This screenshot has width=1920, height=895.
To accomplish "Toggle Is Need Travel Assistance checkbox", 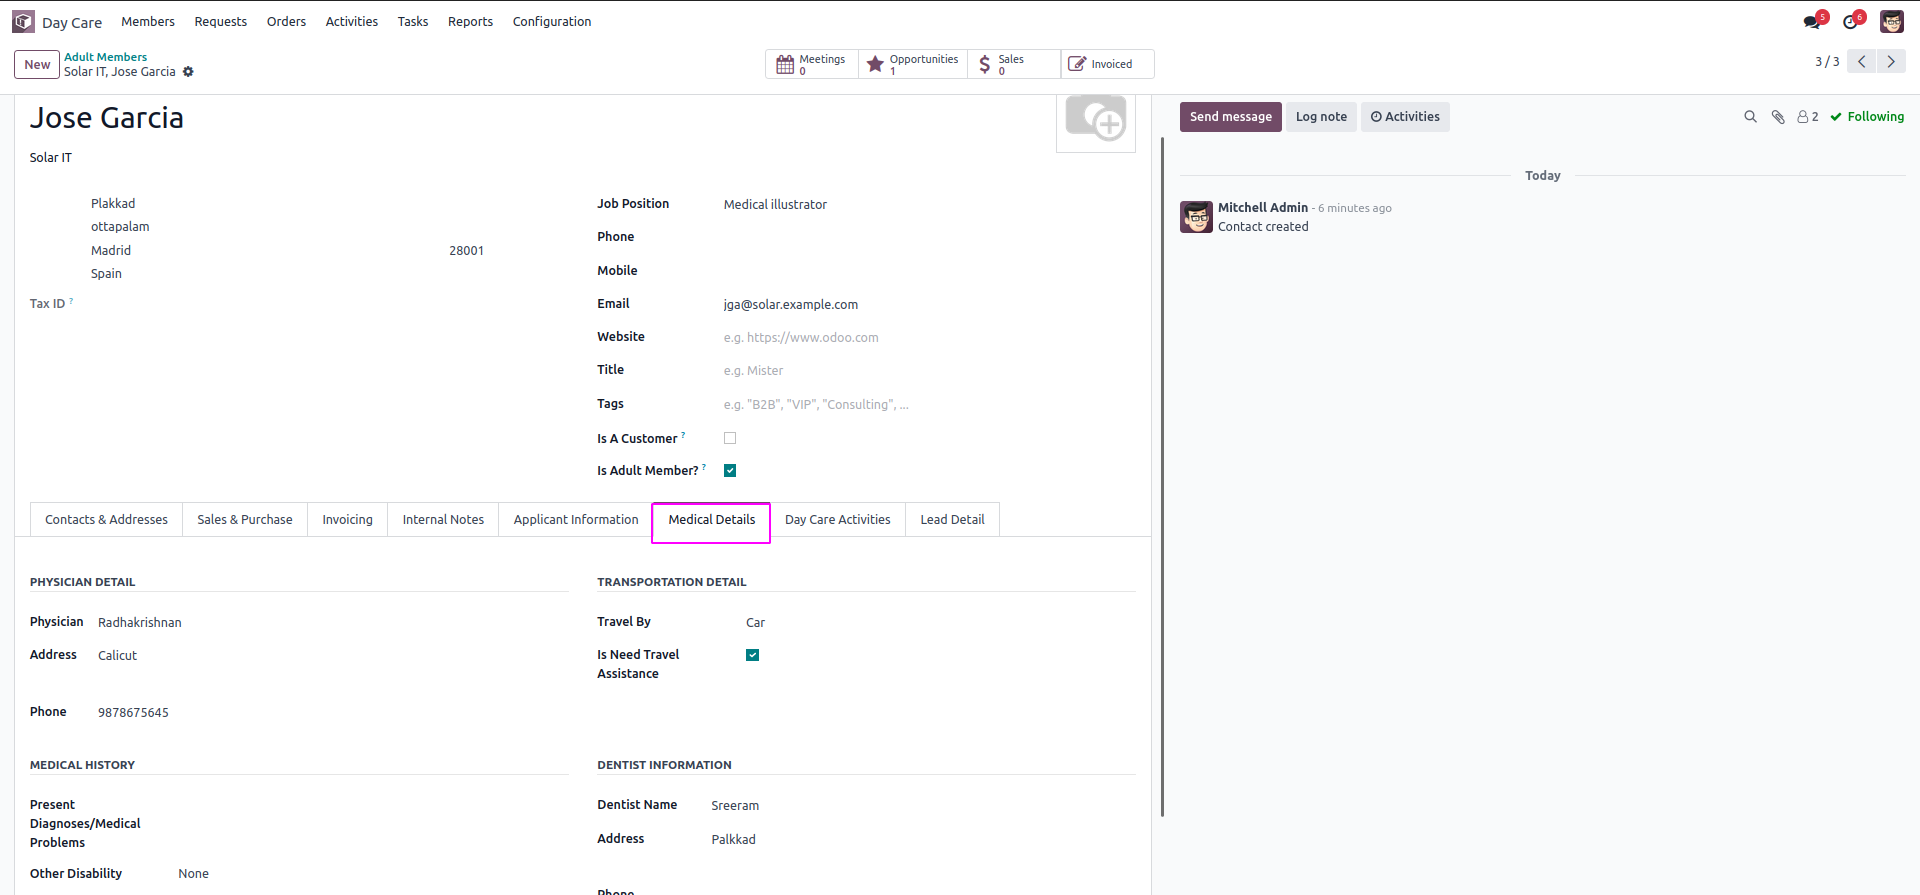I will pos(753,655).
